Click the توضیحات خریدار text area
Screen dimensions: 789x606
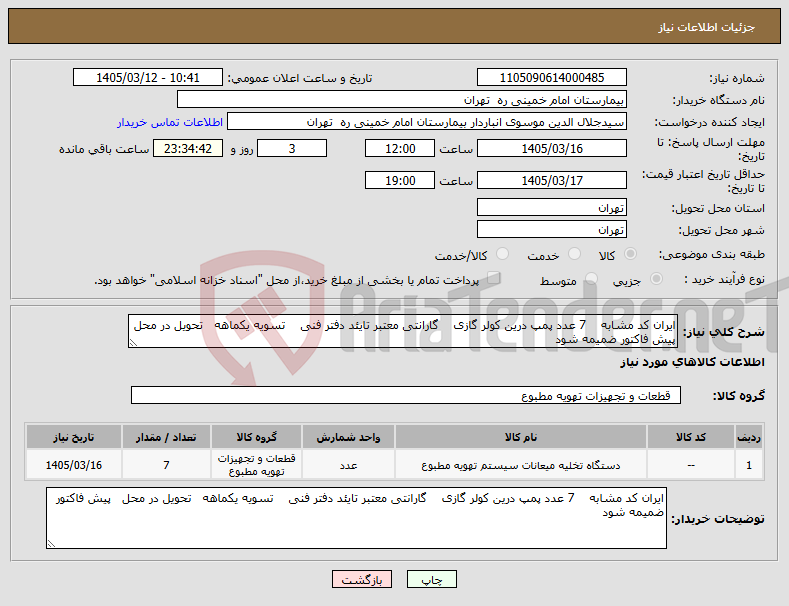[356, 518]
